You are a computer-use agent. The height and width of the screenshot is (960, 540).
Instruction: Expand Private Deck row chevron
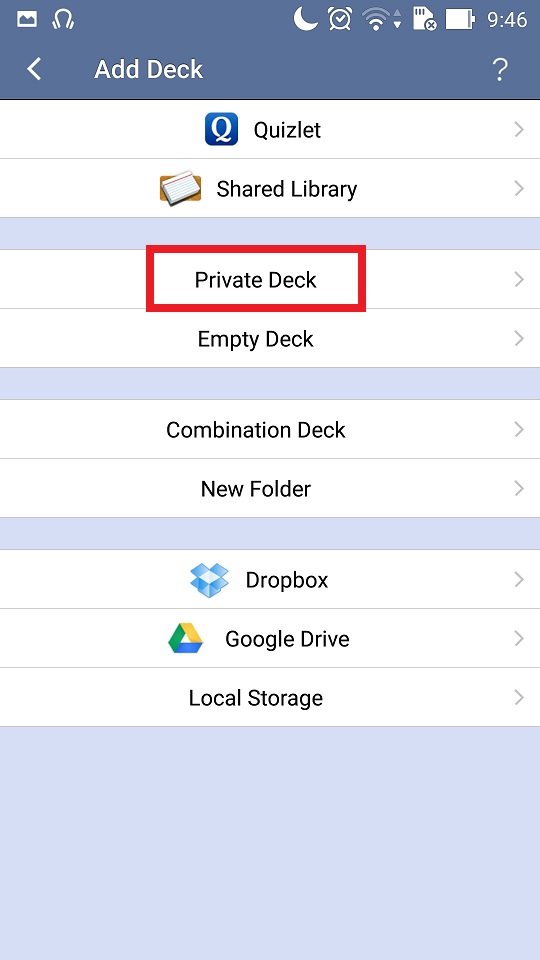[x=519, y=279]
